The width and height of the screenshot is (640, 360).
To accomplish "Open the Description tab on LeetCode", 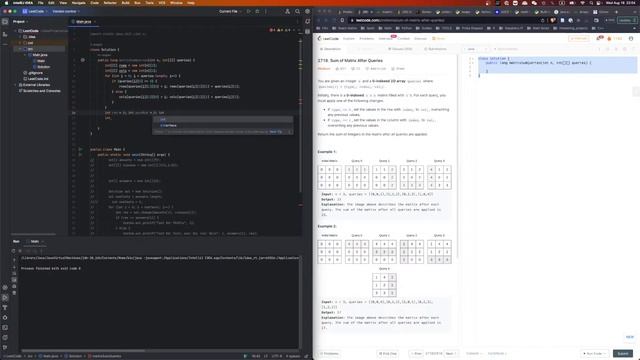I will click(330, 49).
